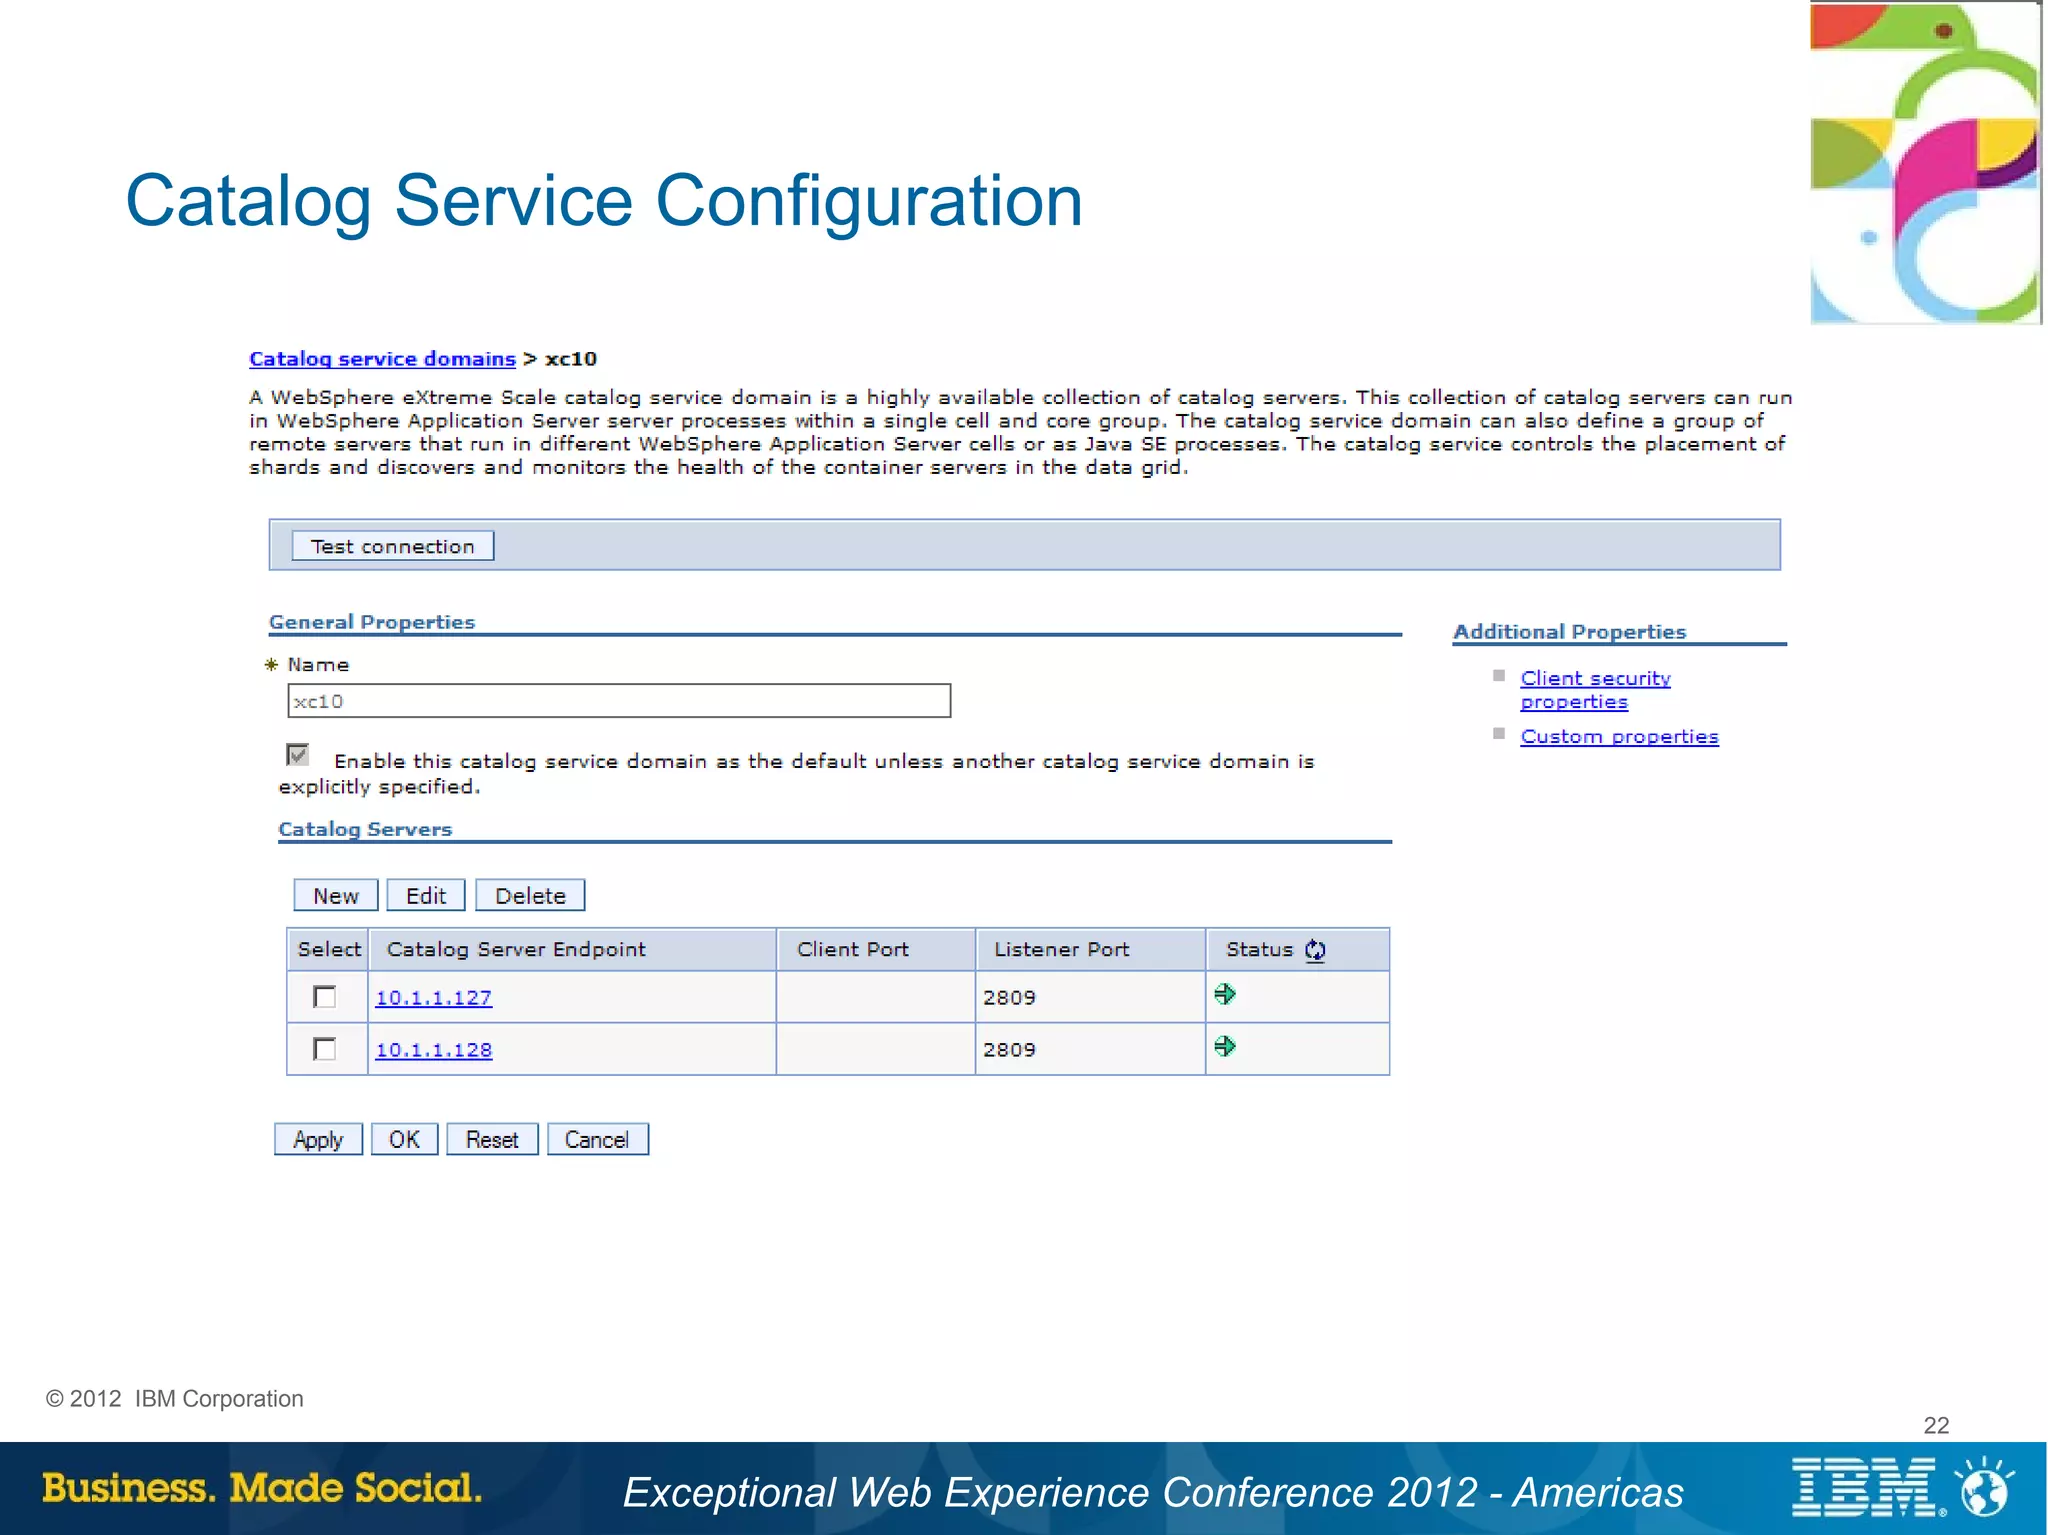Click the Catalog Service Configuration slide title
This screenshot has height=1535, width=2048.
point(604,201)
